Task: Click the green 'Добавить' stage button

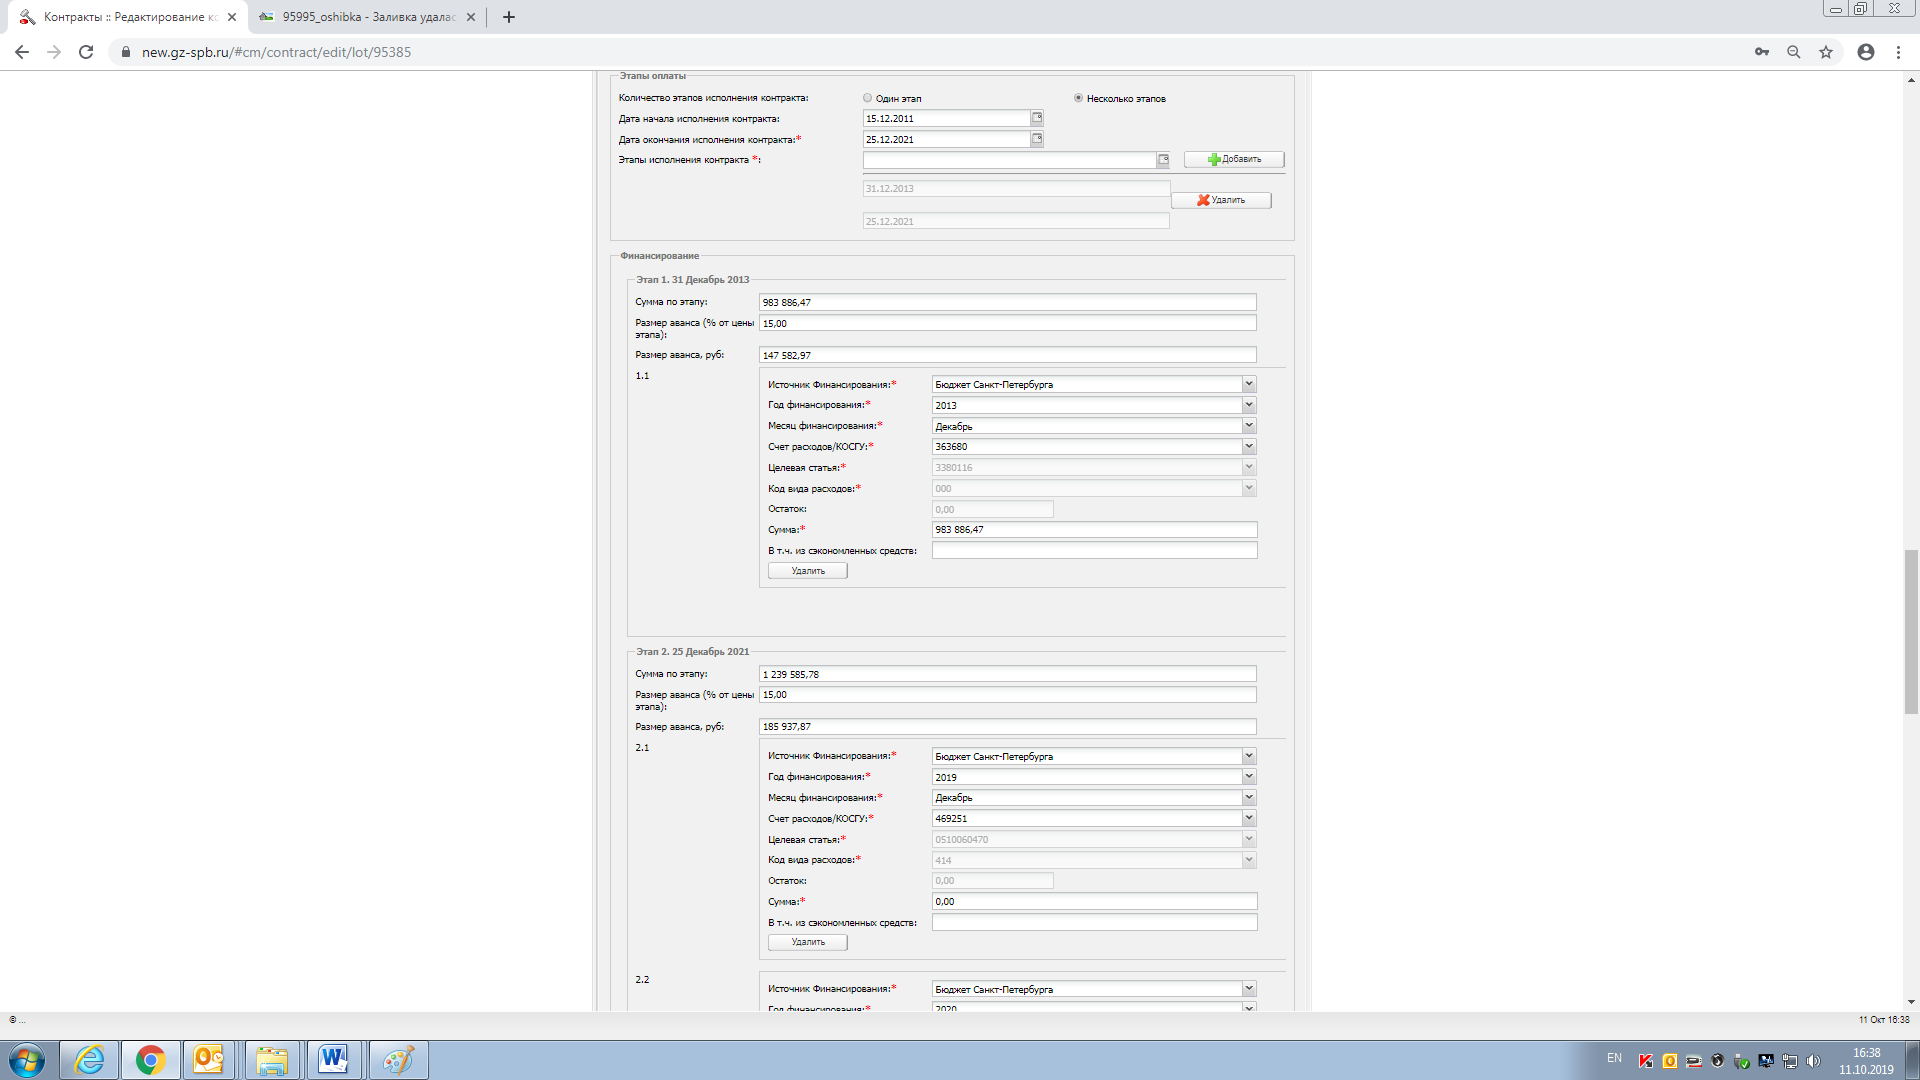Action: (1234, 159)
